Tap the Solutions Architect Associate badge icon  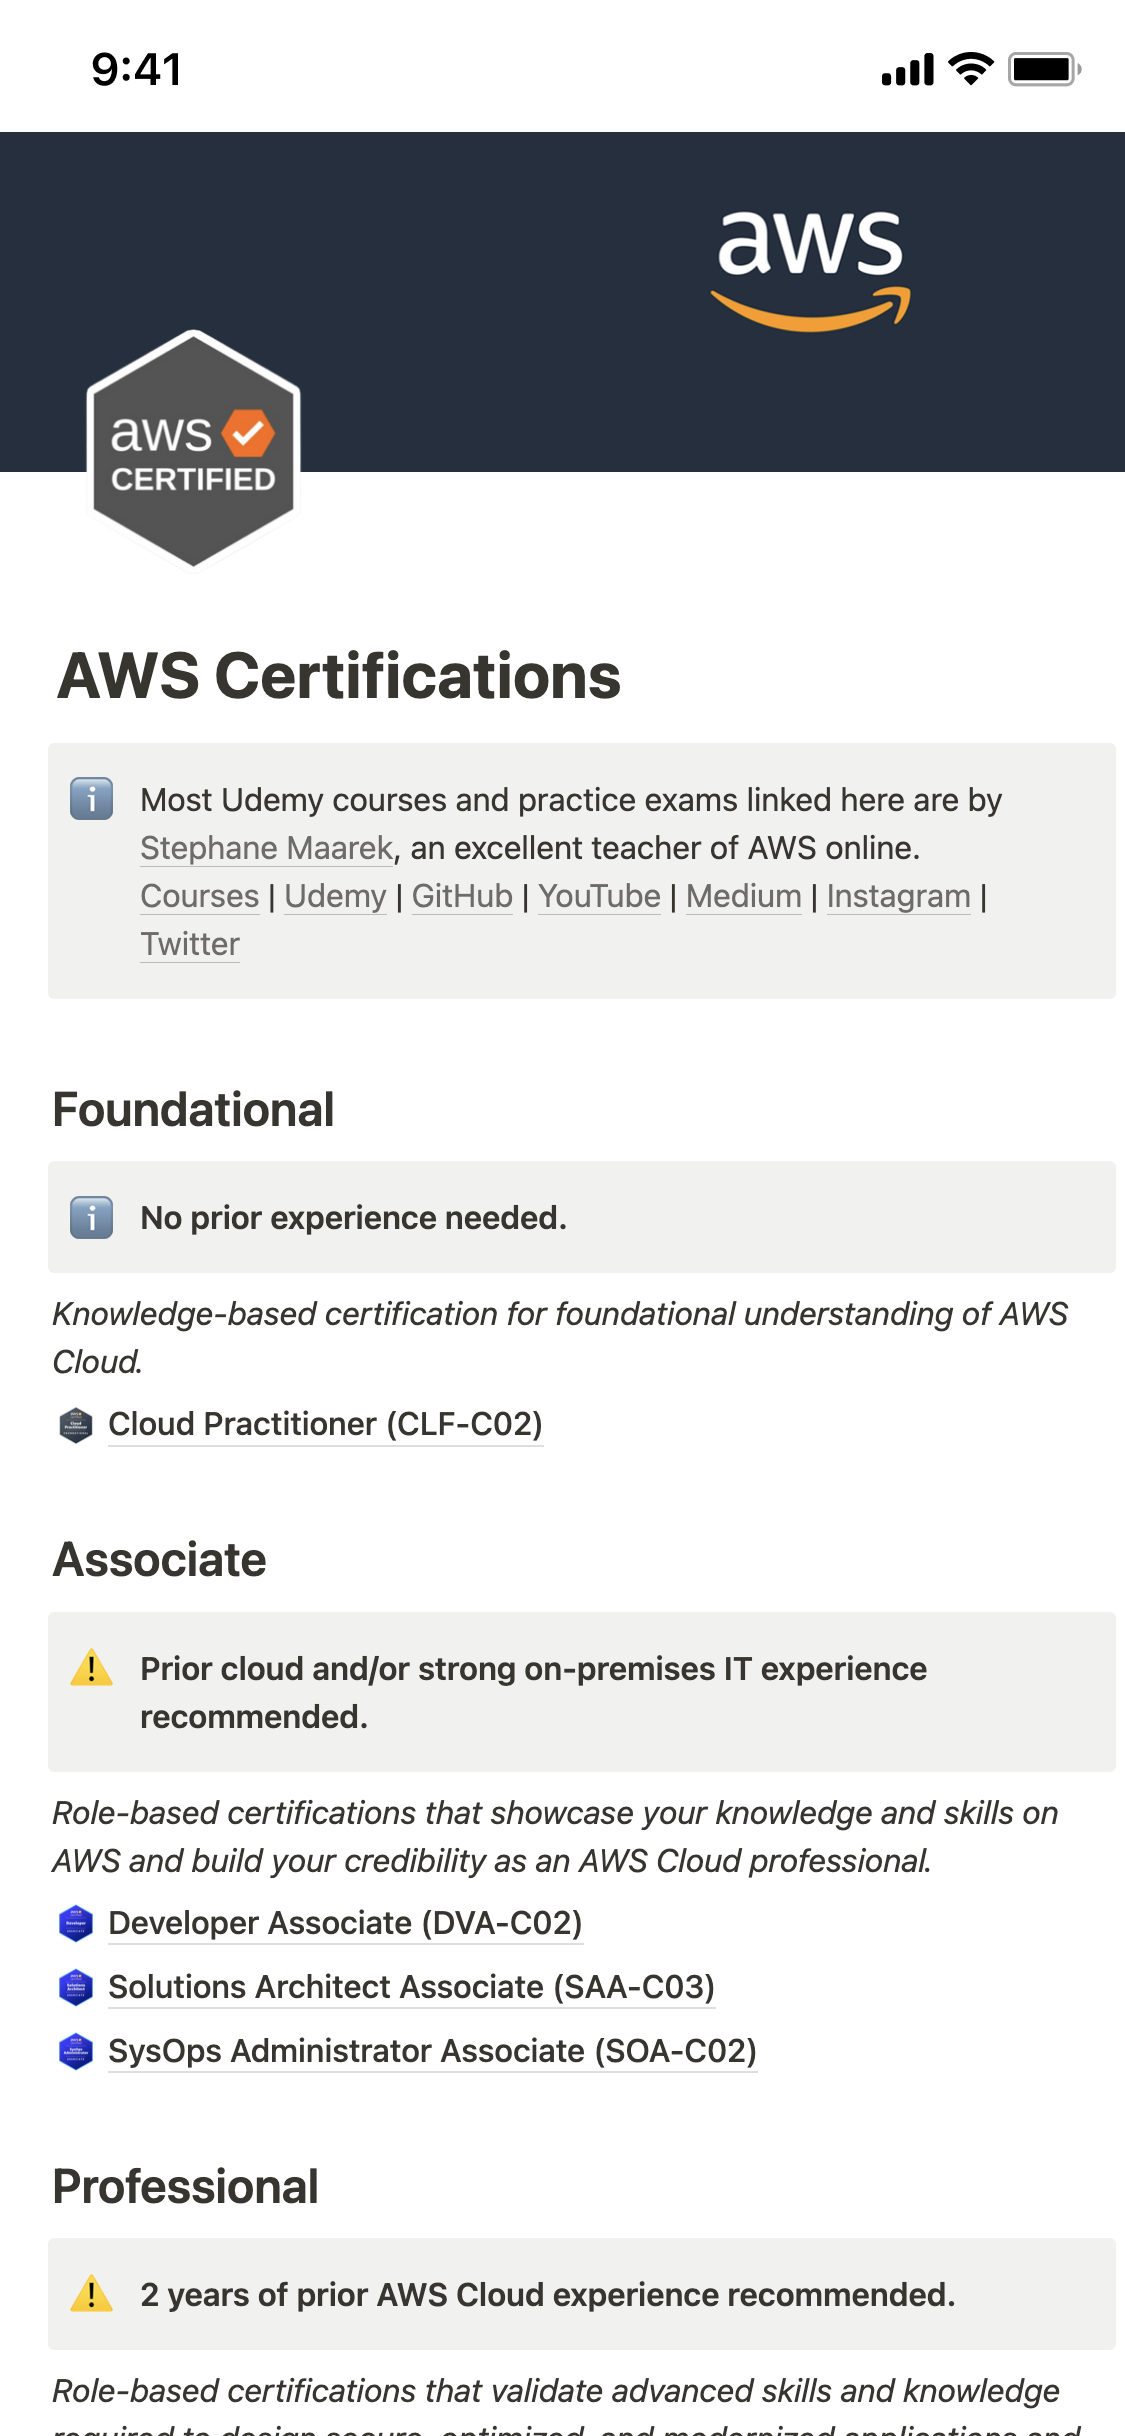tap(76, 1987)
